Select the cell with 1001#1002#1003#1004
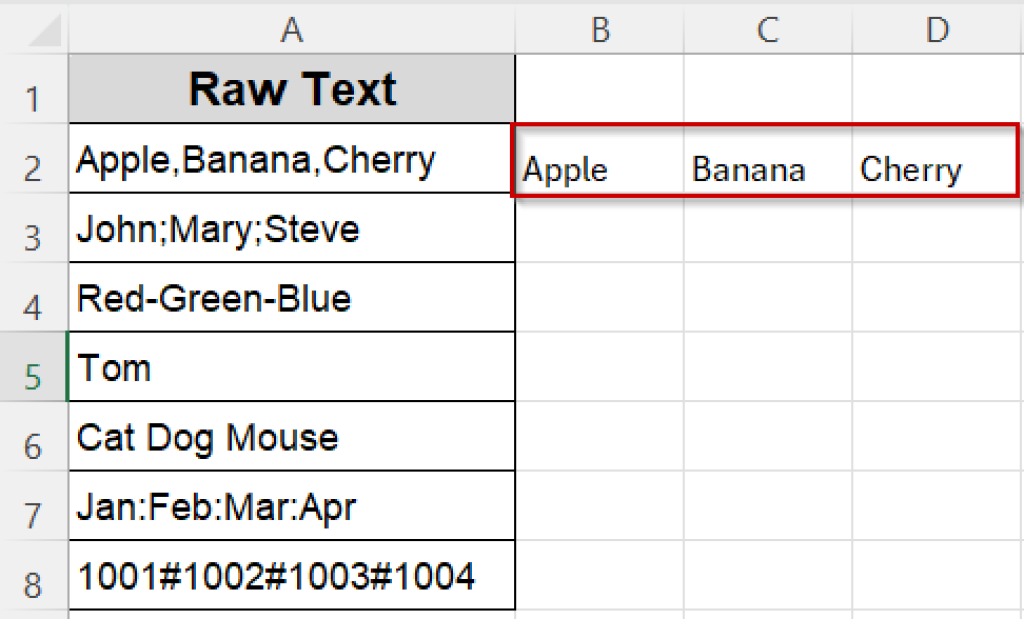This screenshot has height=619, width=1024. pos(290,576)
